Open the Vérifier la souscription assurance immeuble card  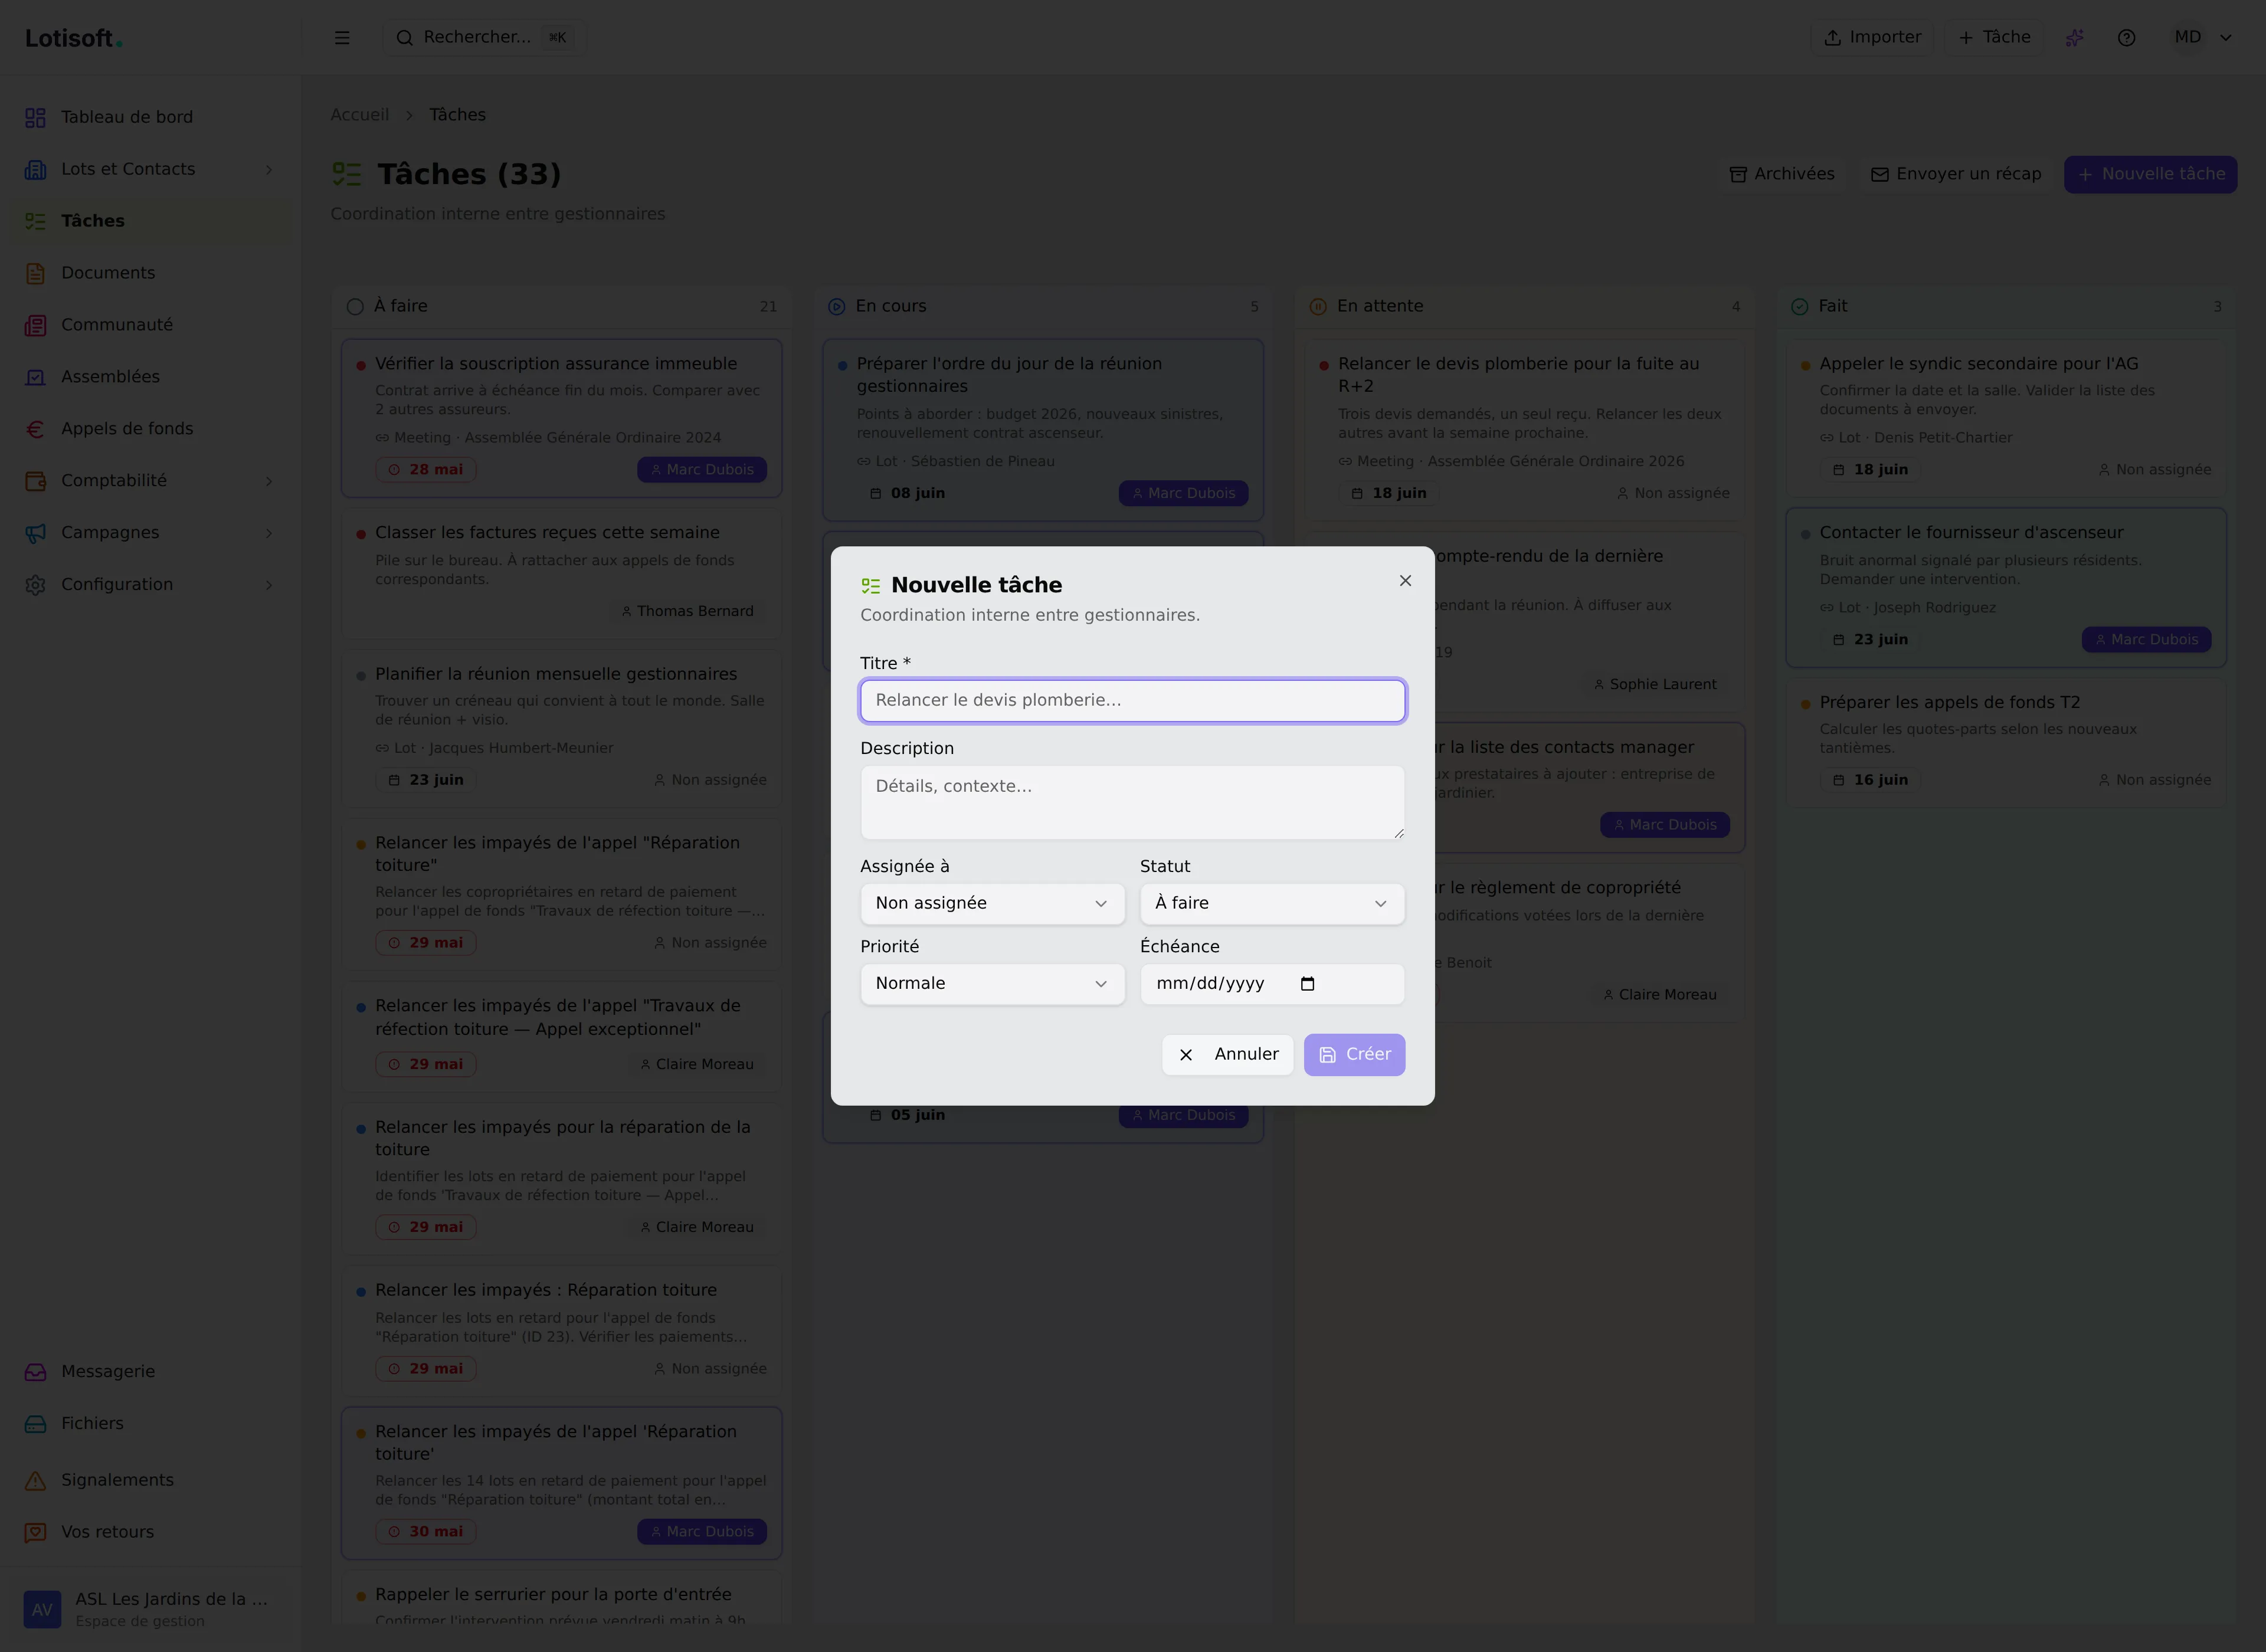[x=562, y=418]
